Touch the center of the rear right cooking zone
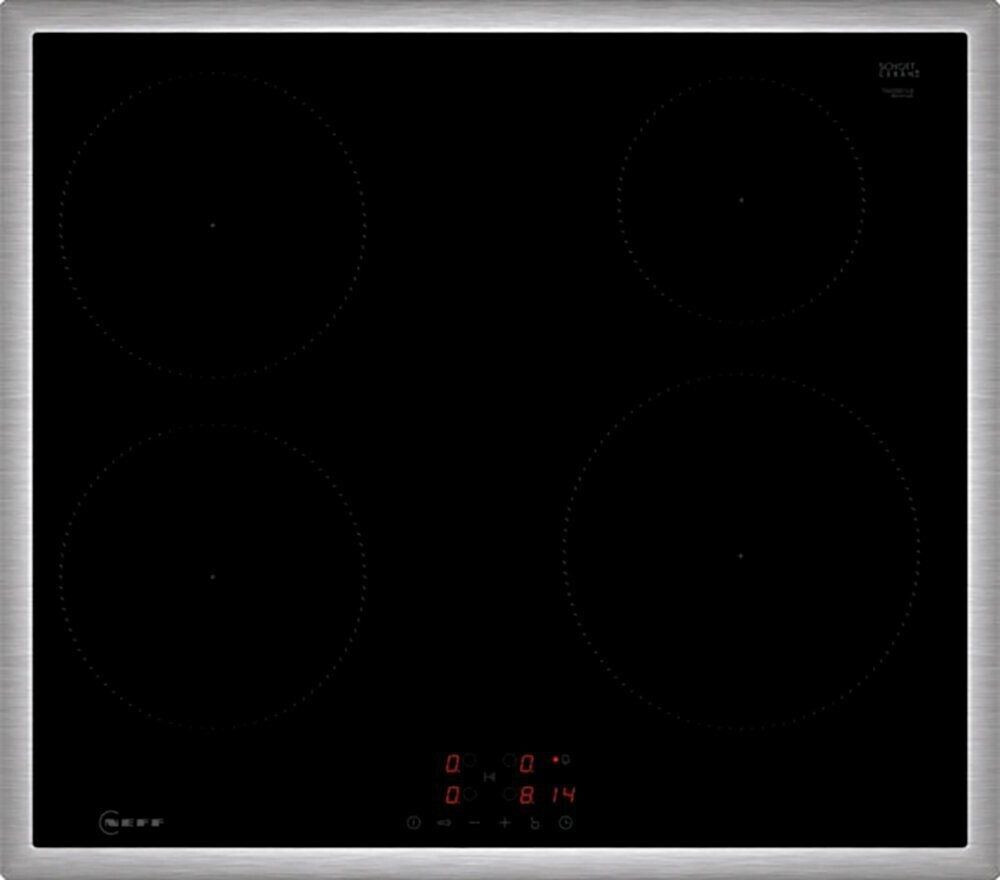This screenshot has width=1000, height=880. pos(741,200)
